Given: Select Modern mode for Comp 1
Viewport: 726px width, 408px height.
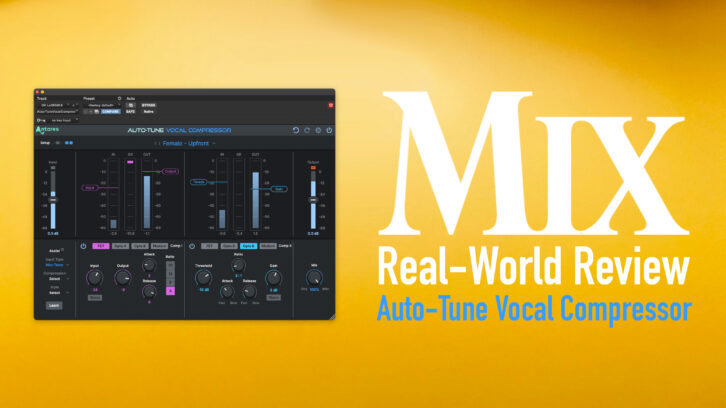Looking at the screenshot, I should pyautogui.click(x=159, y=246).
